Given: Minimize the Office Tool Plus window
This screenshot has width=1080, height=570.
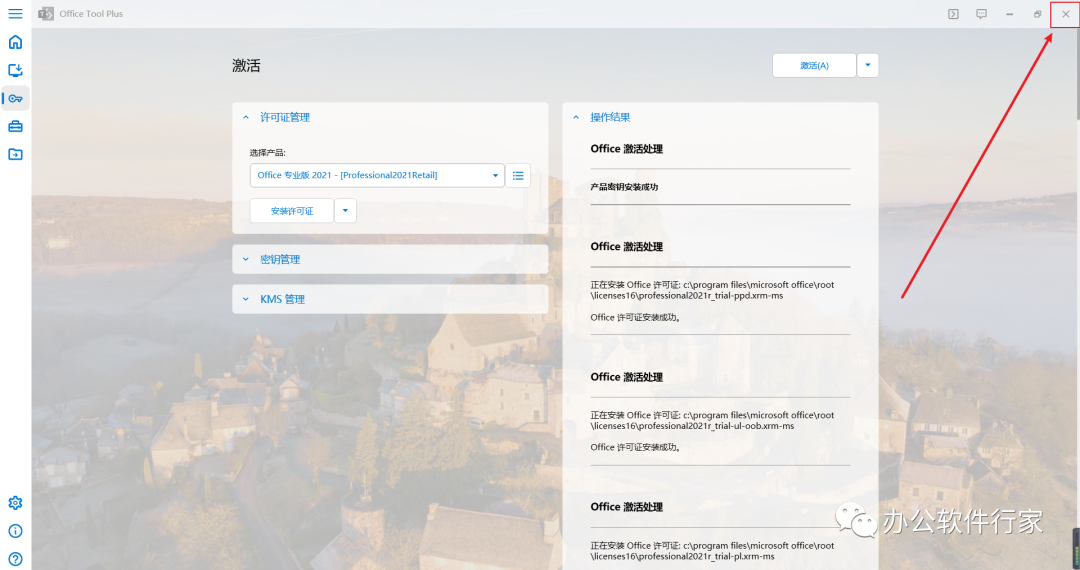Looking at the screenshot, I should pos(1010,14).
